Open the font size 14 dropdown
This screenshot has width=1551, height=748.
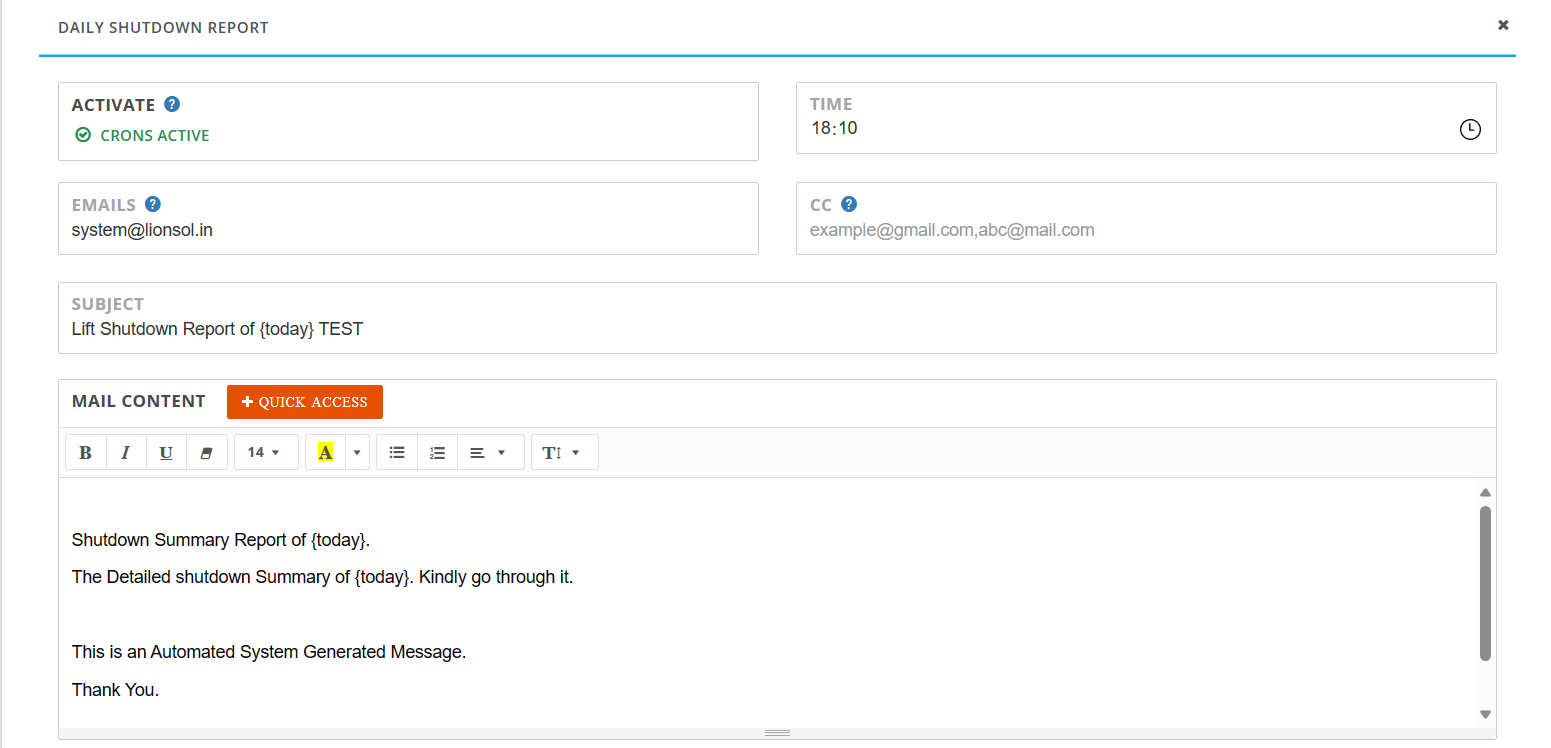pos(266,453)
